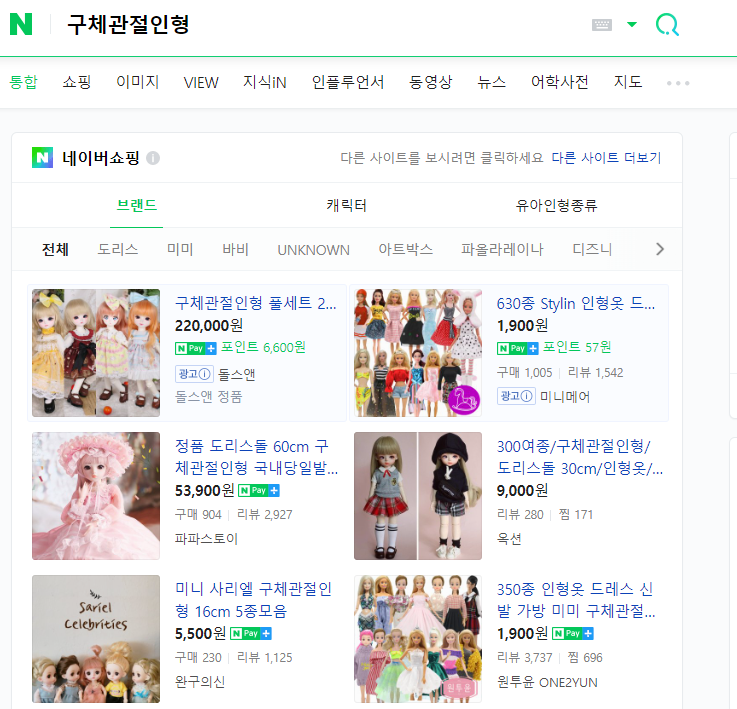Select the 캐릭터 category tab
737x709 pixels.
click(346, 205)
